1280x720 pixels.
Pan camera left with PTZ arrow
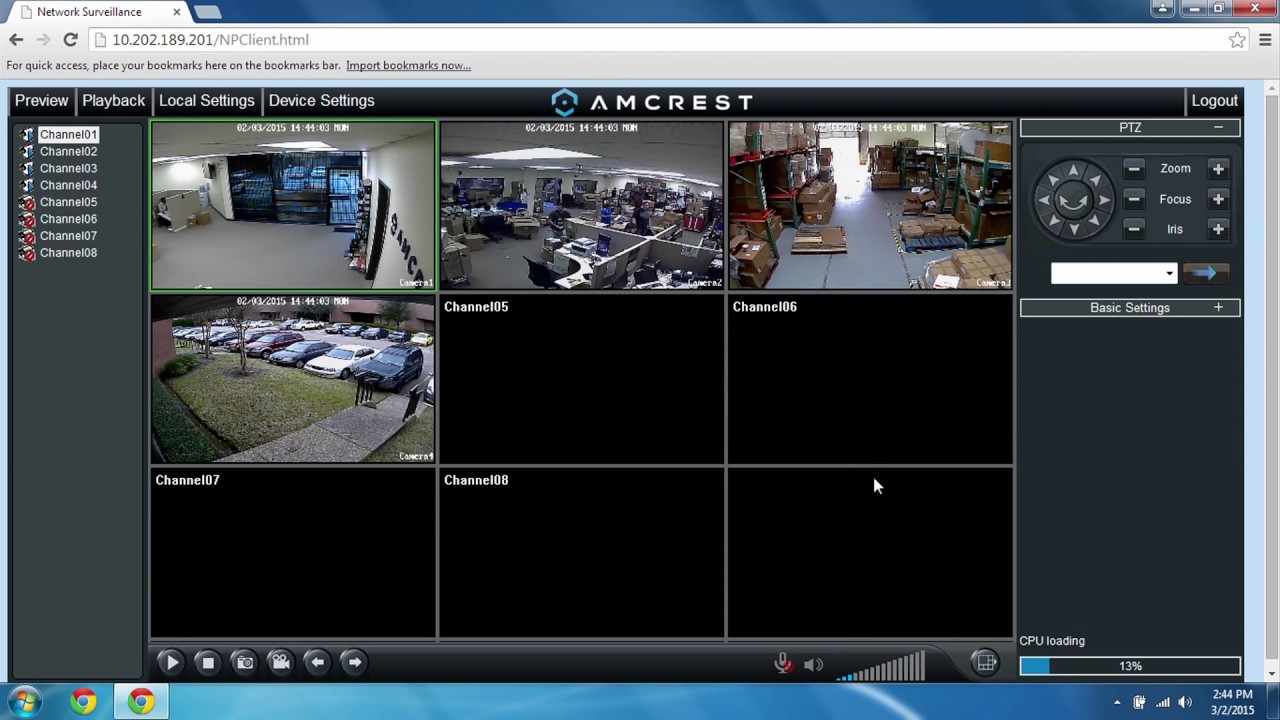pos(1044,200)
